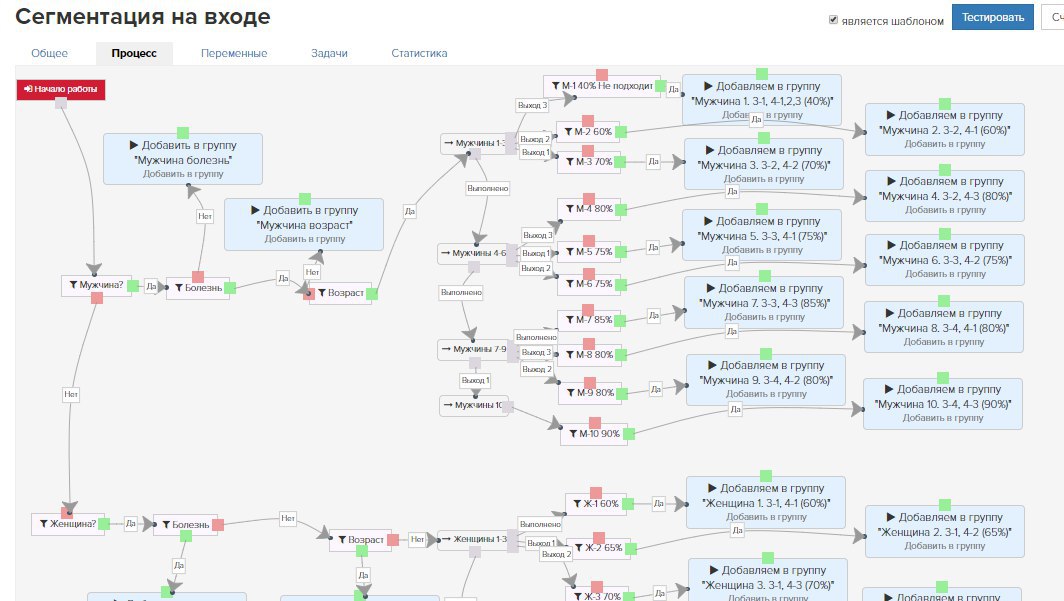Image resolution: width=1064 pixels, height=601 pixels.
Task: Click arrow icon of Мужчины 1-3 node
Action: tap(449, 143)
